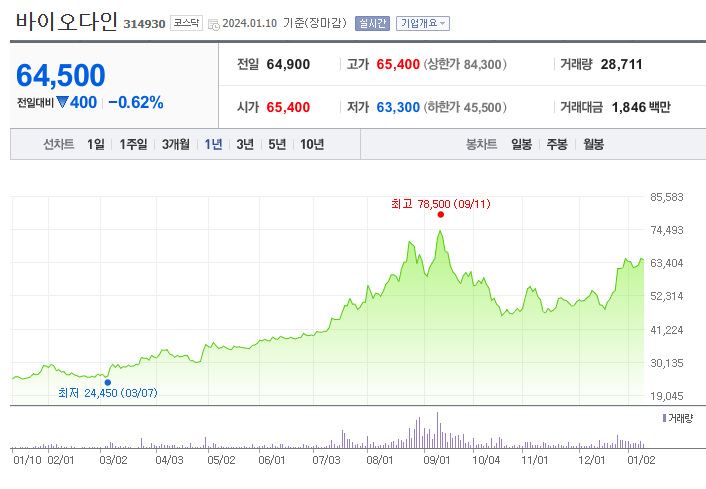Click the 2024.01.10 date text
706x489 pixels.
249,23
